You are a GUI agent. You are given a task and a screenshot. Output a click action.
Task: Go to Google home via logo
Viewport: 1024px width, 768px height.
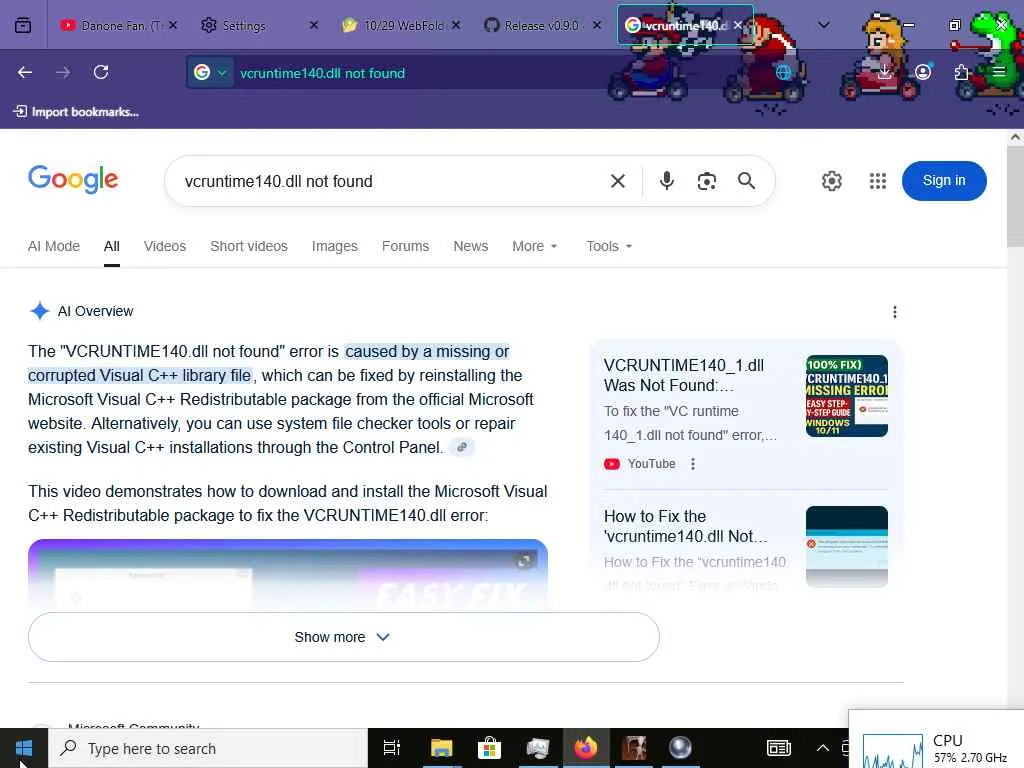coord(73,180)
